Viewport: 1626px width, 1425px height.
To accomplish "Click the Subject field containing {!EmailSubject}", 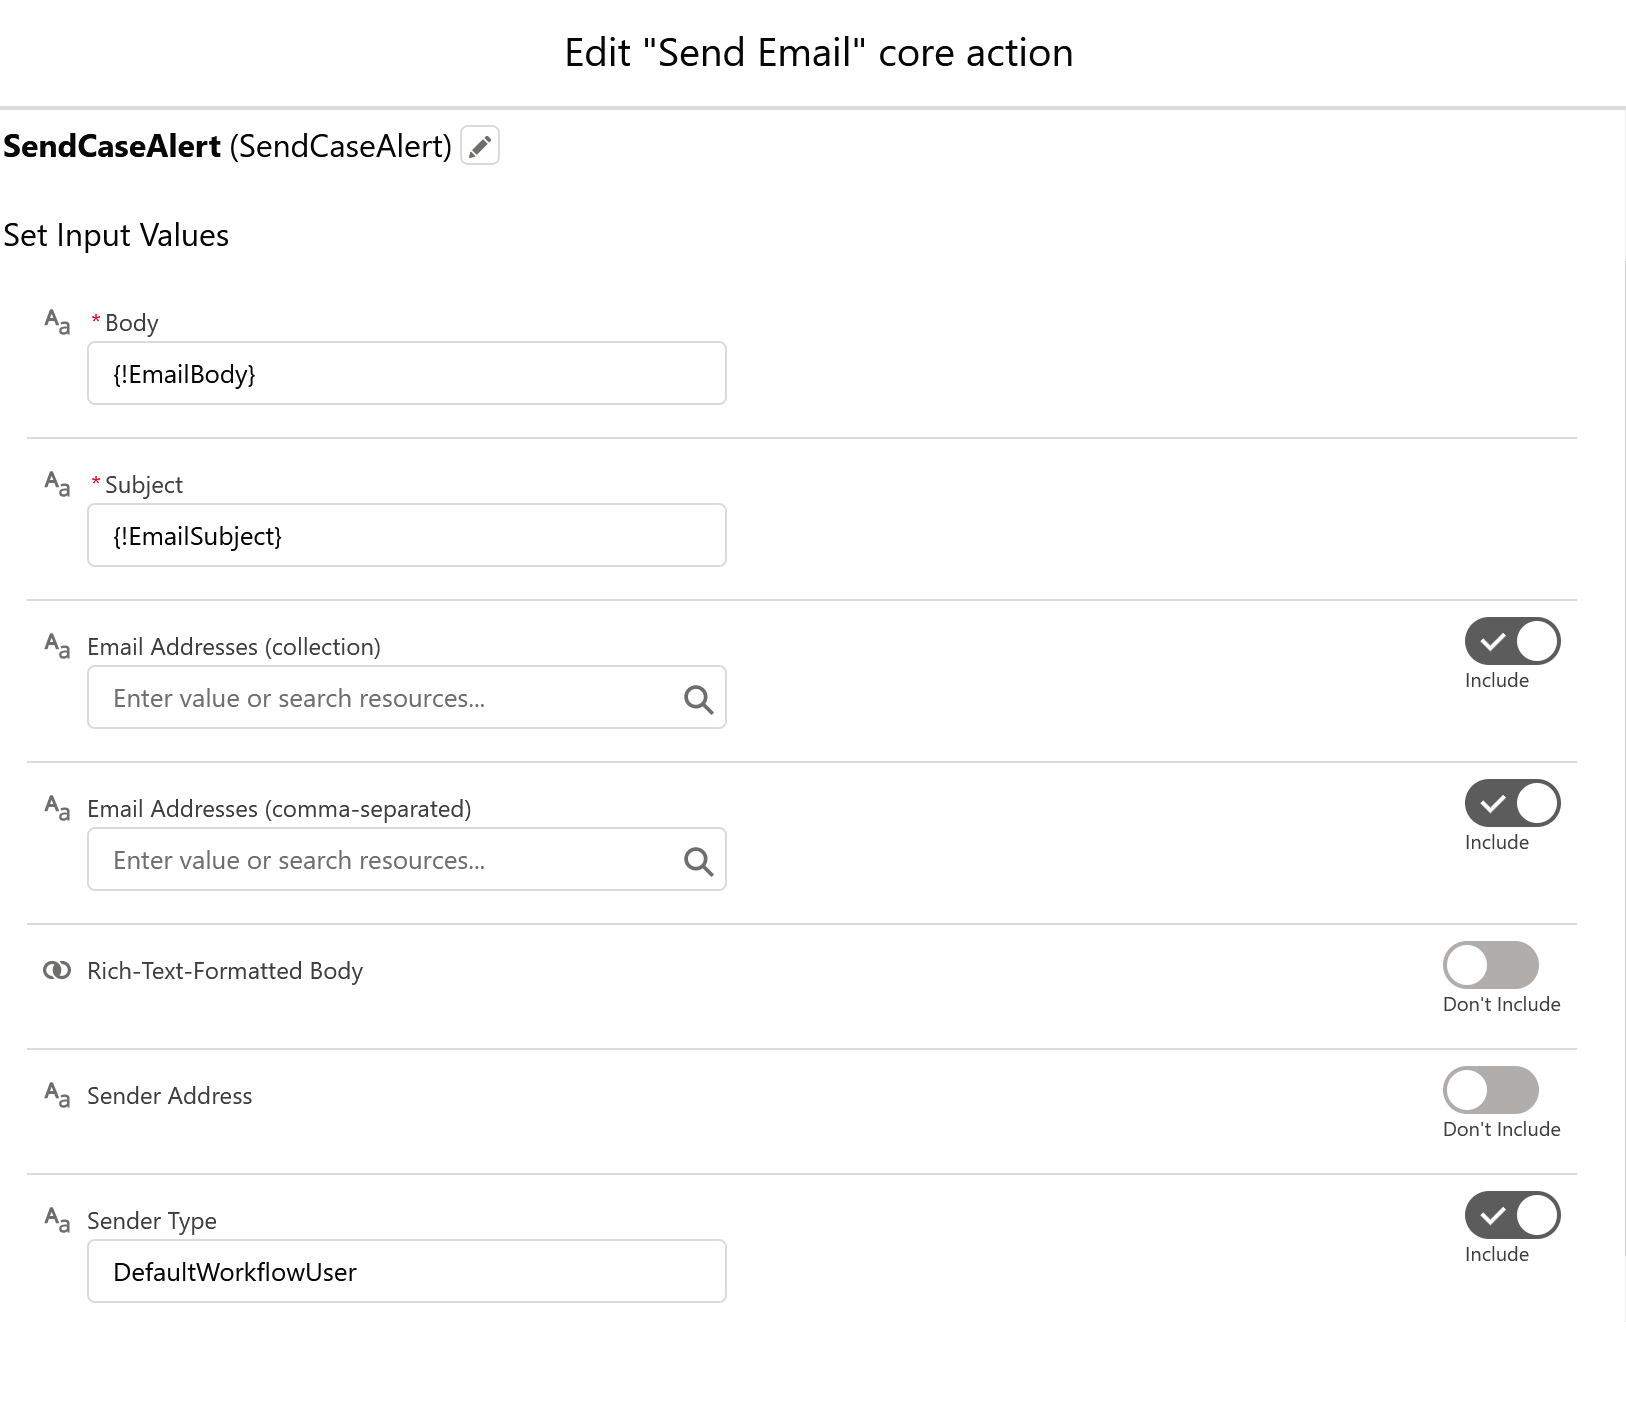I will tap(406, 536).
